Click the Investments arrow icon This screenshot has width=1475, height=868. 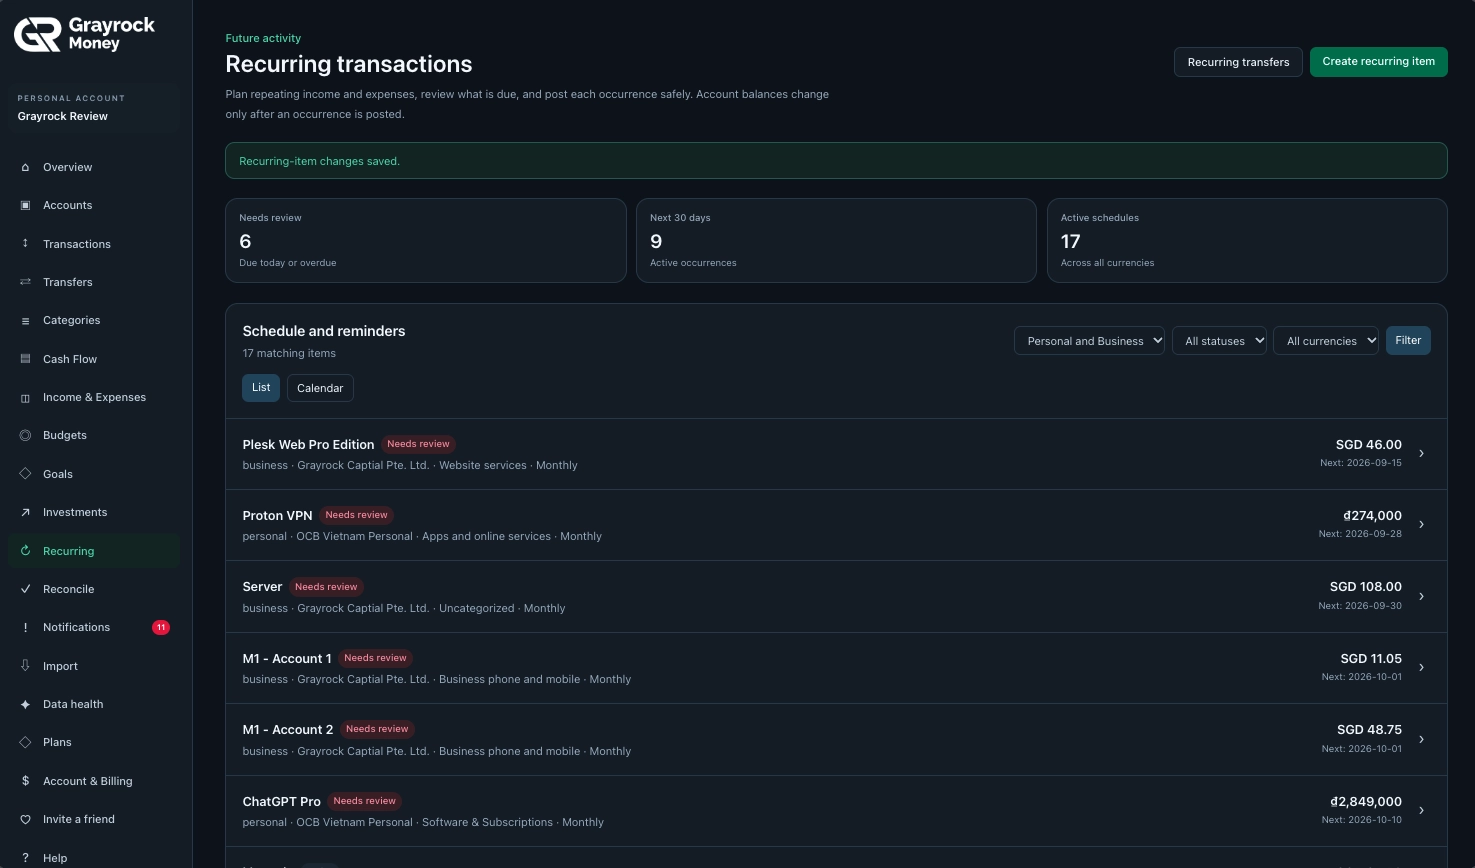coord(25,512)
